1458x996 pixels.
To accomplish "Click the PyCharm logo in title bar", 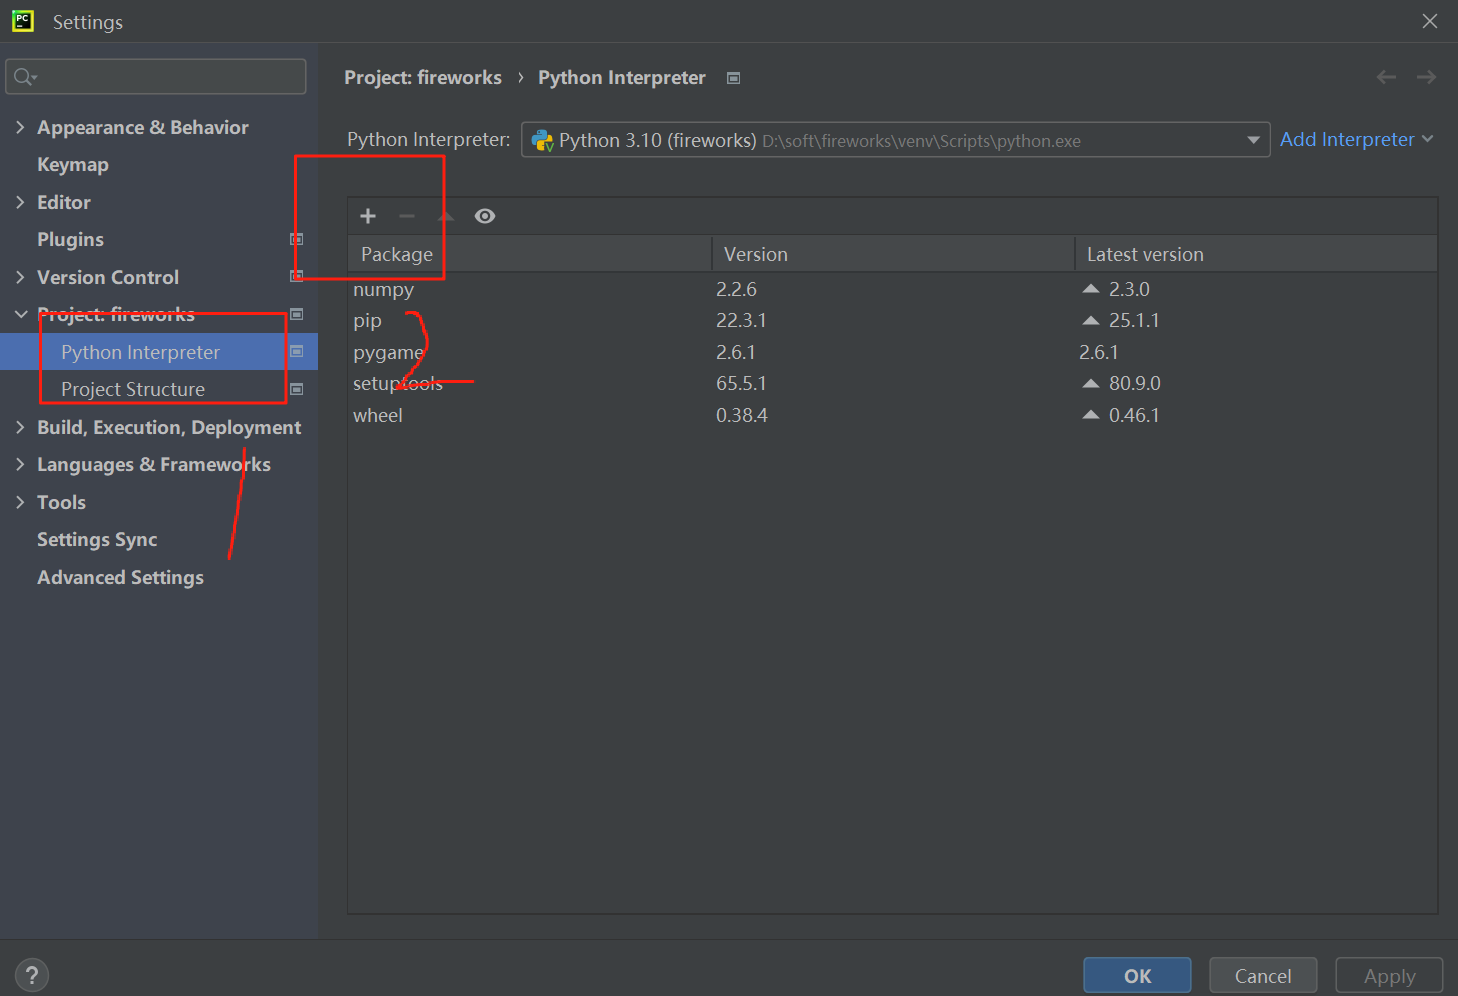I will click(x=23, y=21).
